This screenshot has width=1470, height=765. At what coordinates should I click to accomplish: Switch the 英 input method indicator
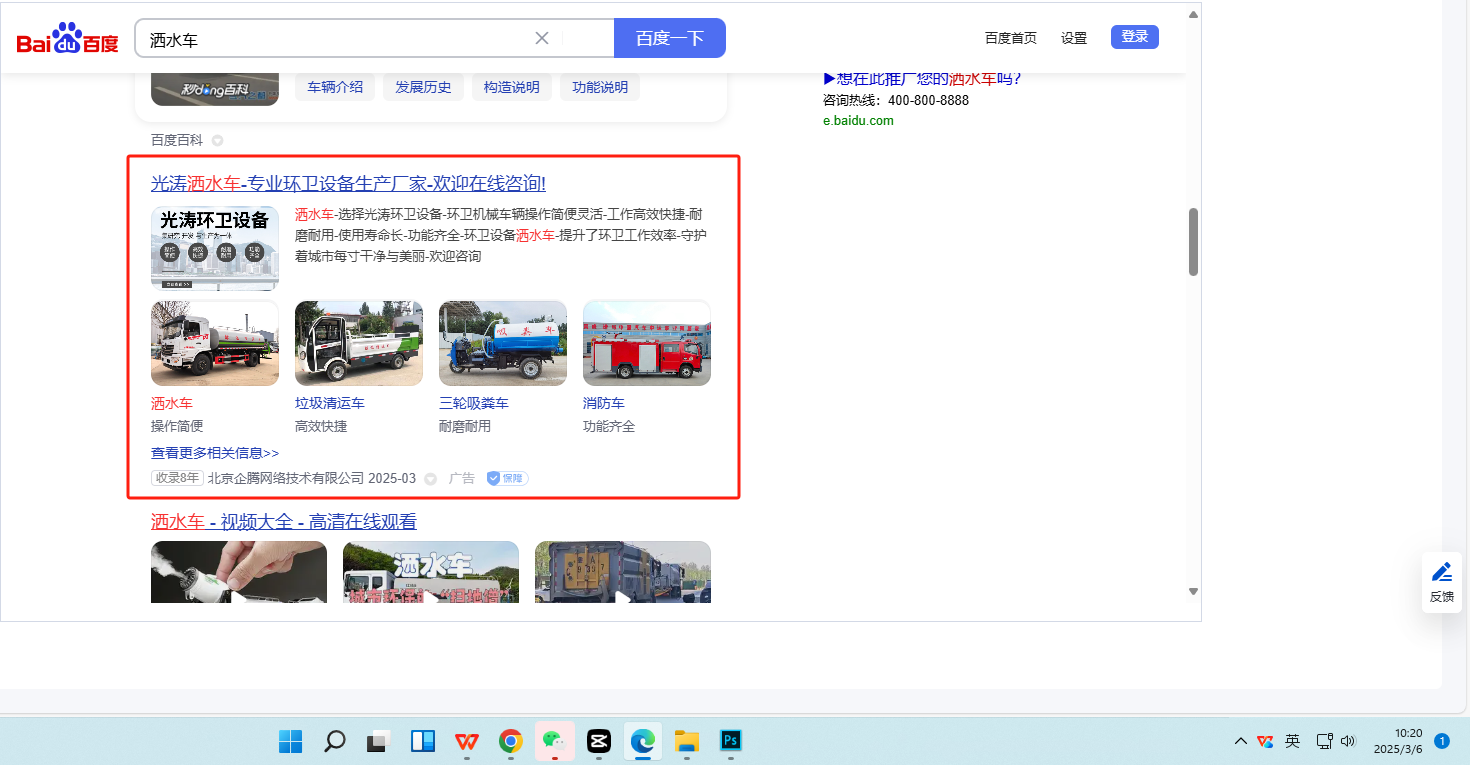tap(1293, 741)
